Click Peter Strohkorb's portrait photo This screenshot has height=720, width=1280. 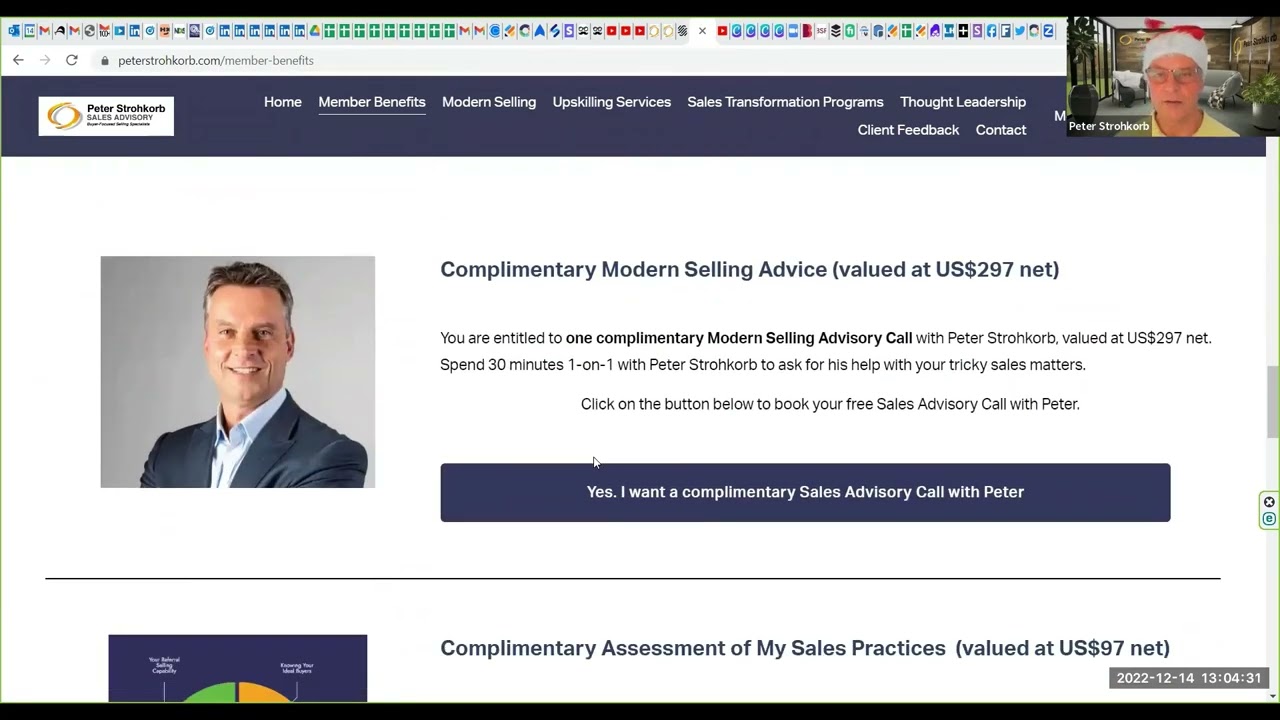tap(238, 372)
